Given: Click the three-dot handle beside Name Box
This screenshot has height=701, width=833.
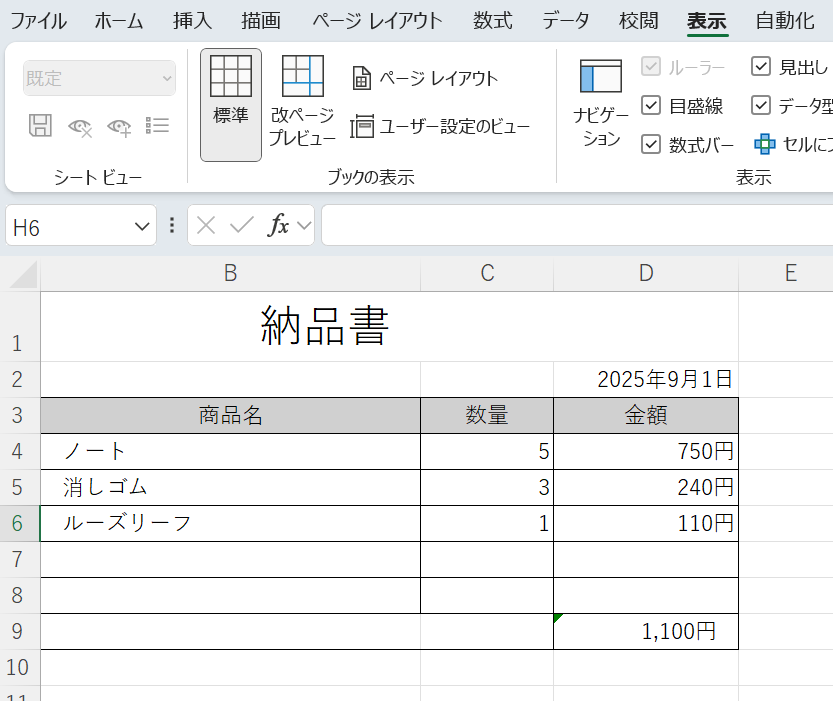Looking at the screenshot, I should click(x=172, y=225).
